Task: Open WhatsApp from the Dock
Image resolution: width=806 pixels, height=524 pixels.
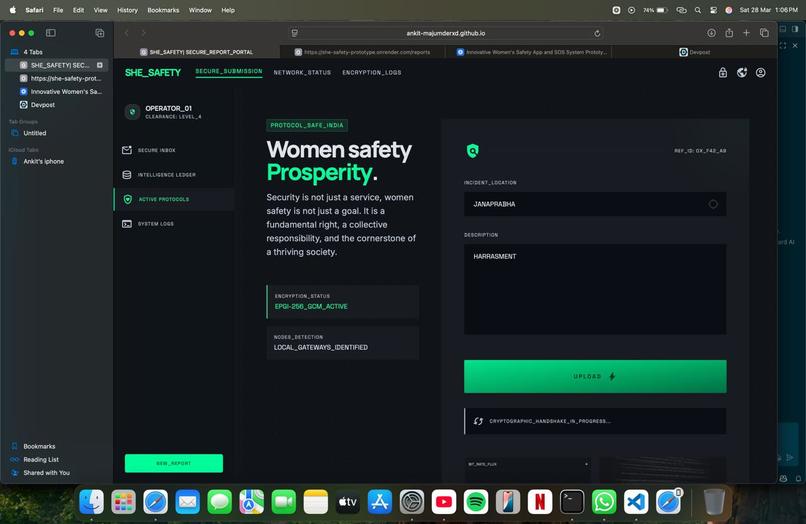Action: click(x=604, y=501)
